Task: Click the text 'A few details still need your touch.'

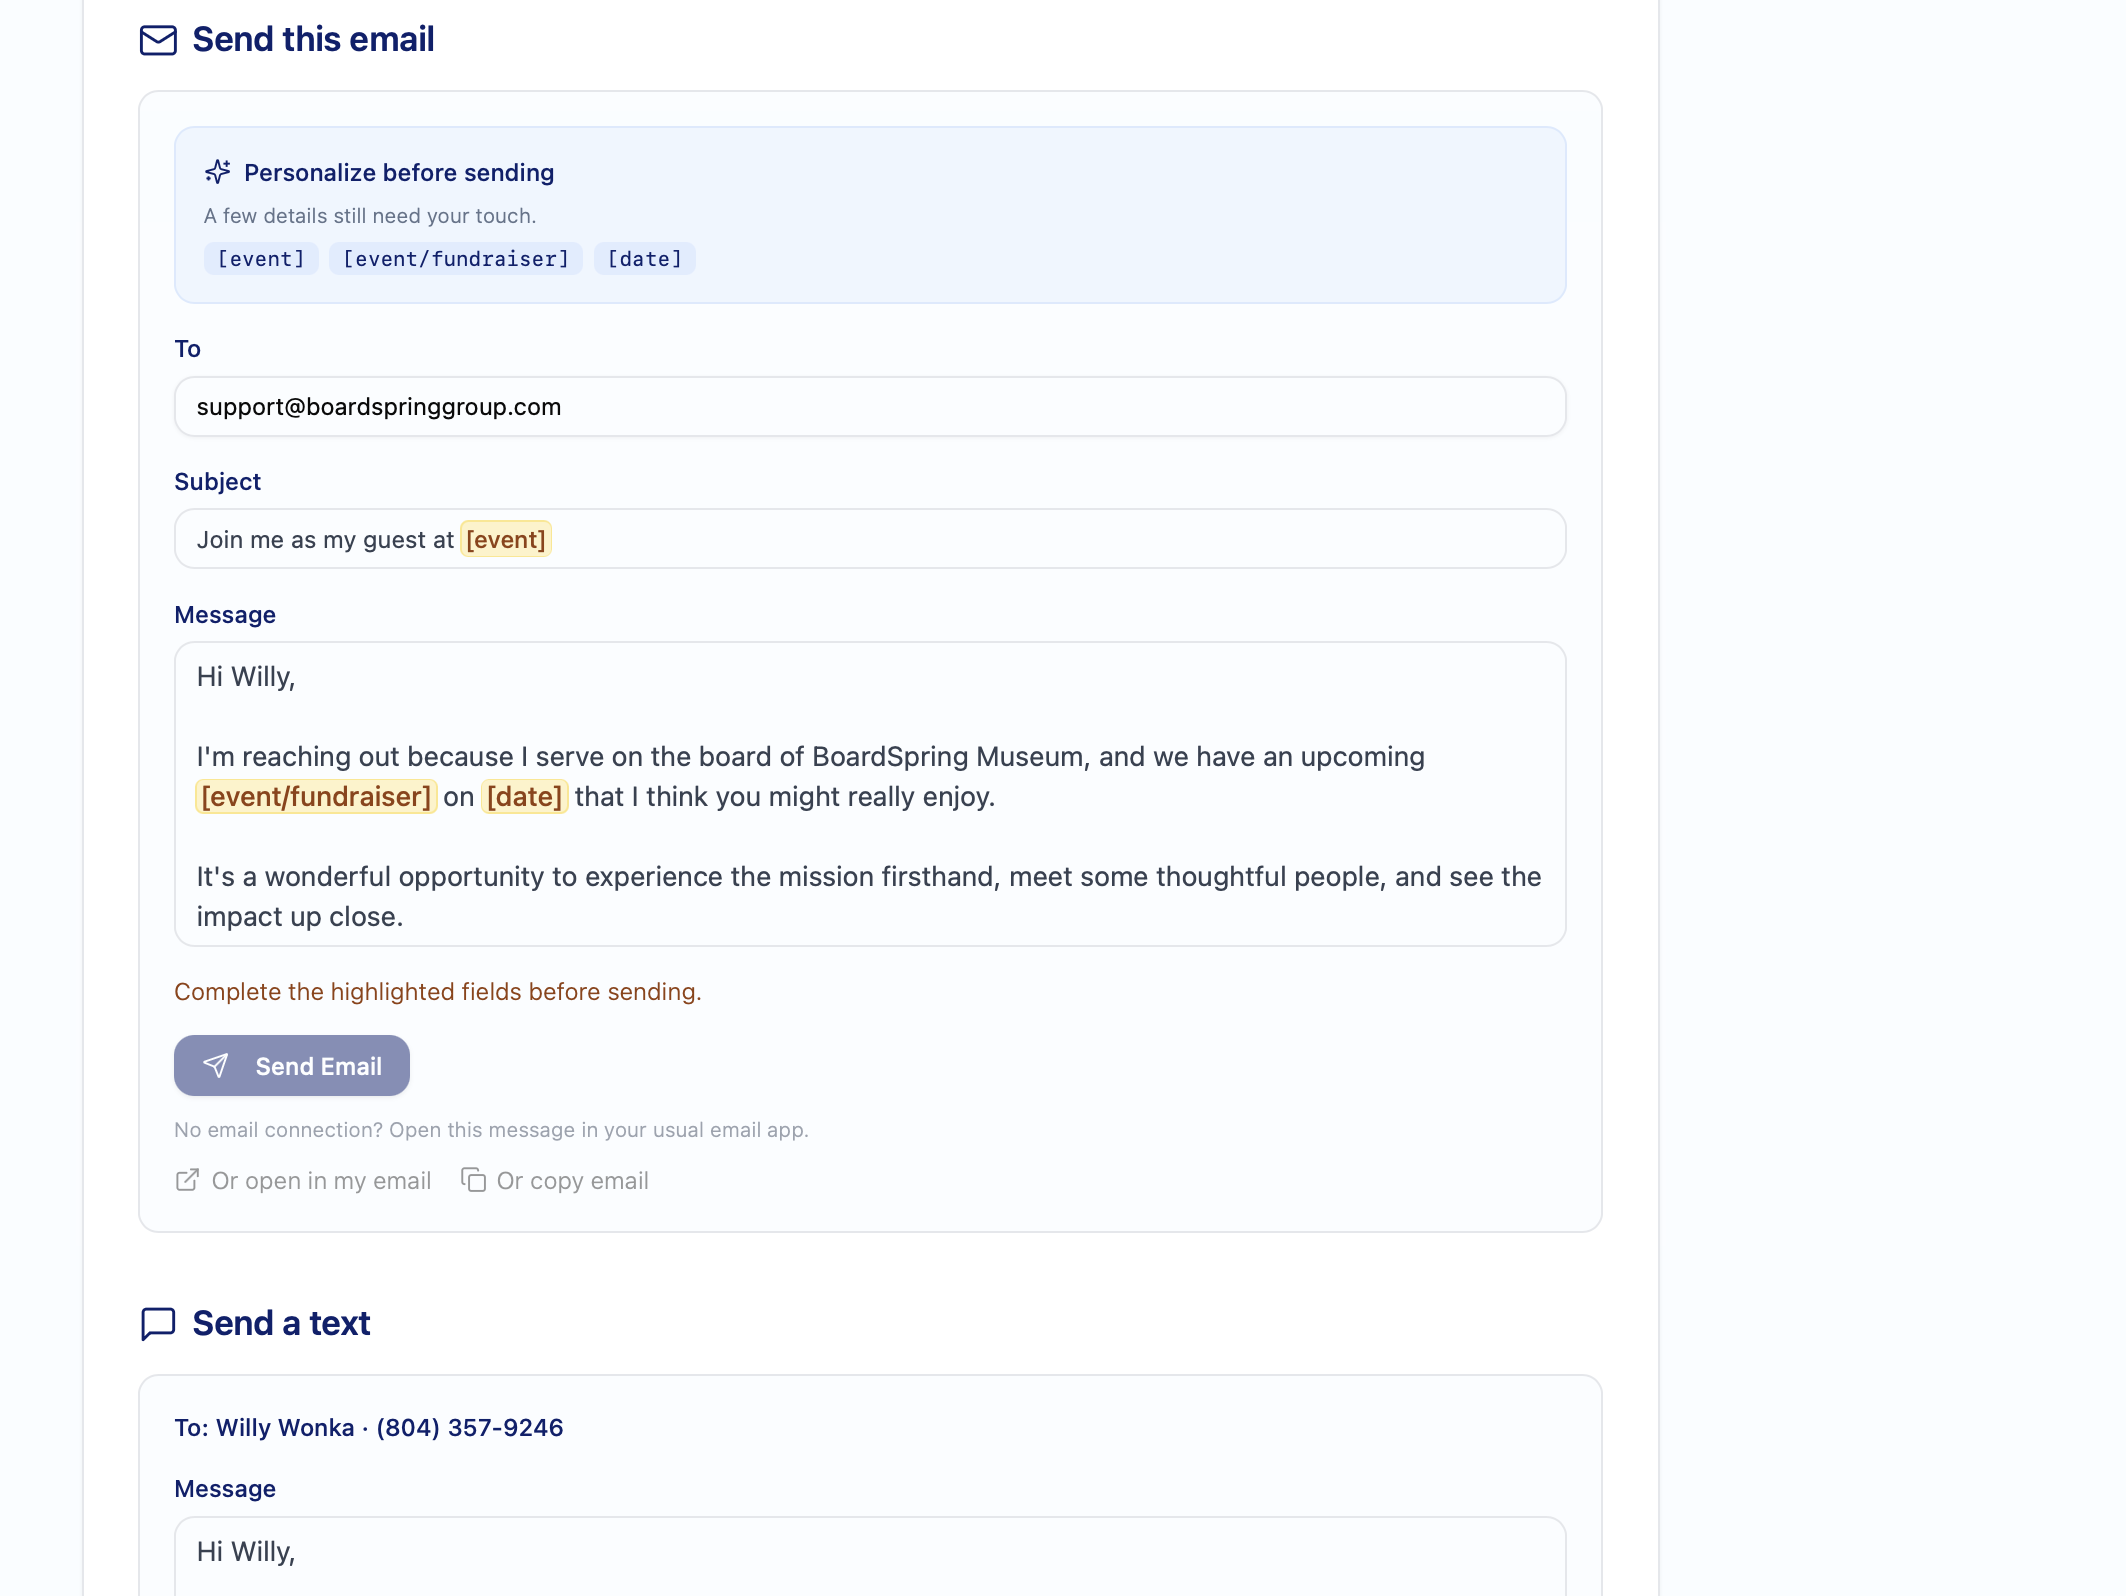Action: tap(370, 216)
